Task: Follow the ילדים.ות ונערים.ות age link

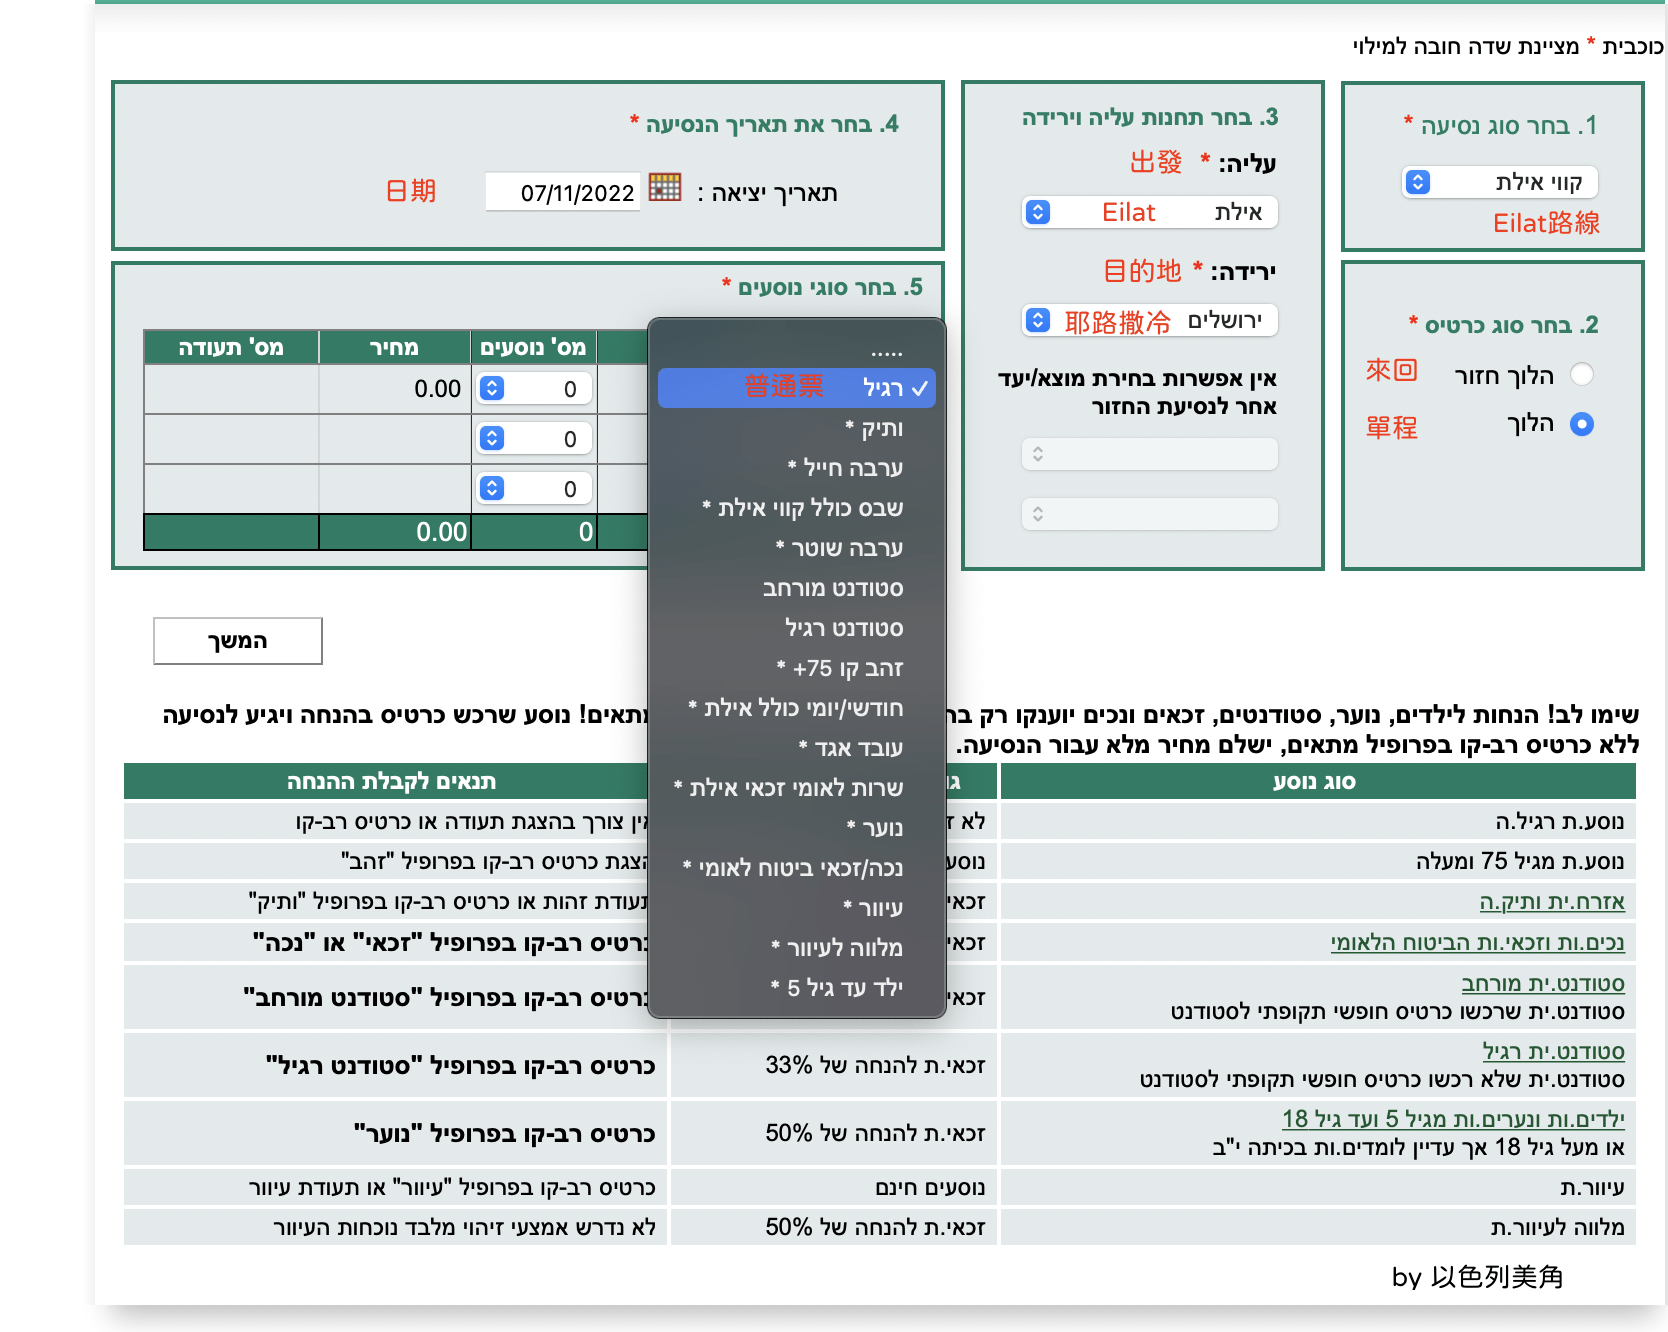Action: [x=1454, y=1119]
